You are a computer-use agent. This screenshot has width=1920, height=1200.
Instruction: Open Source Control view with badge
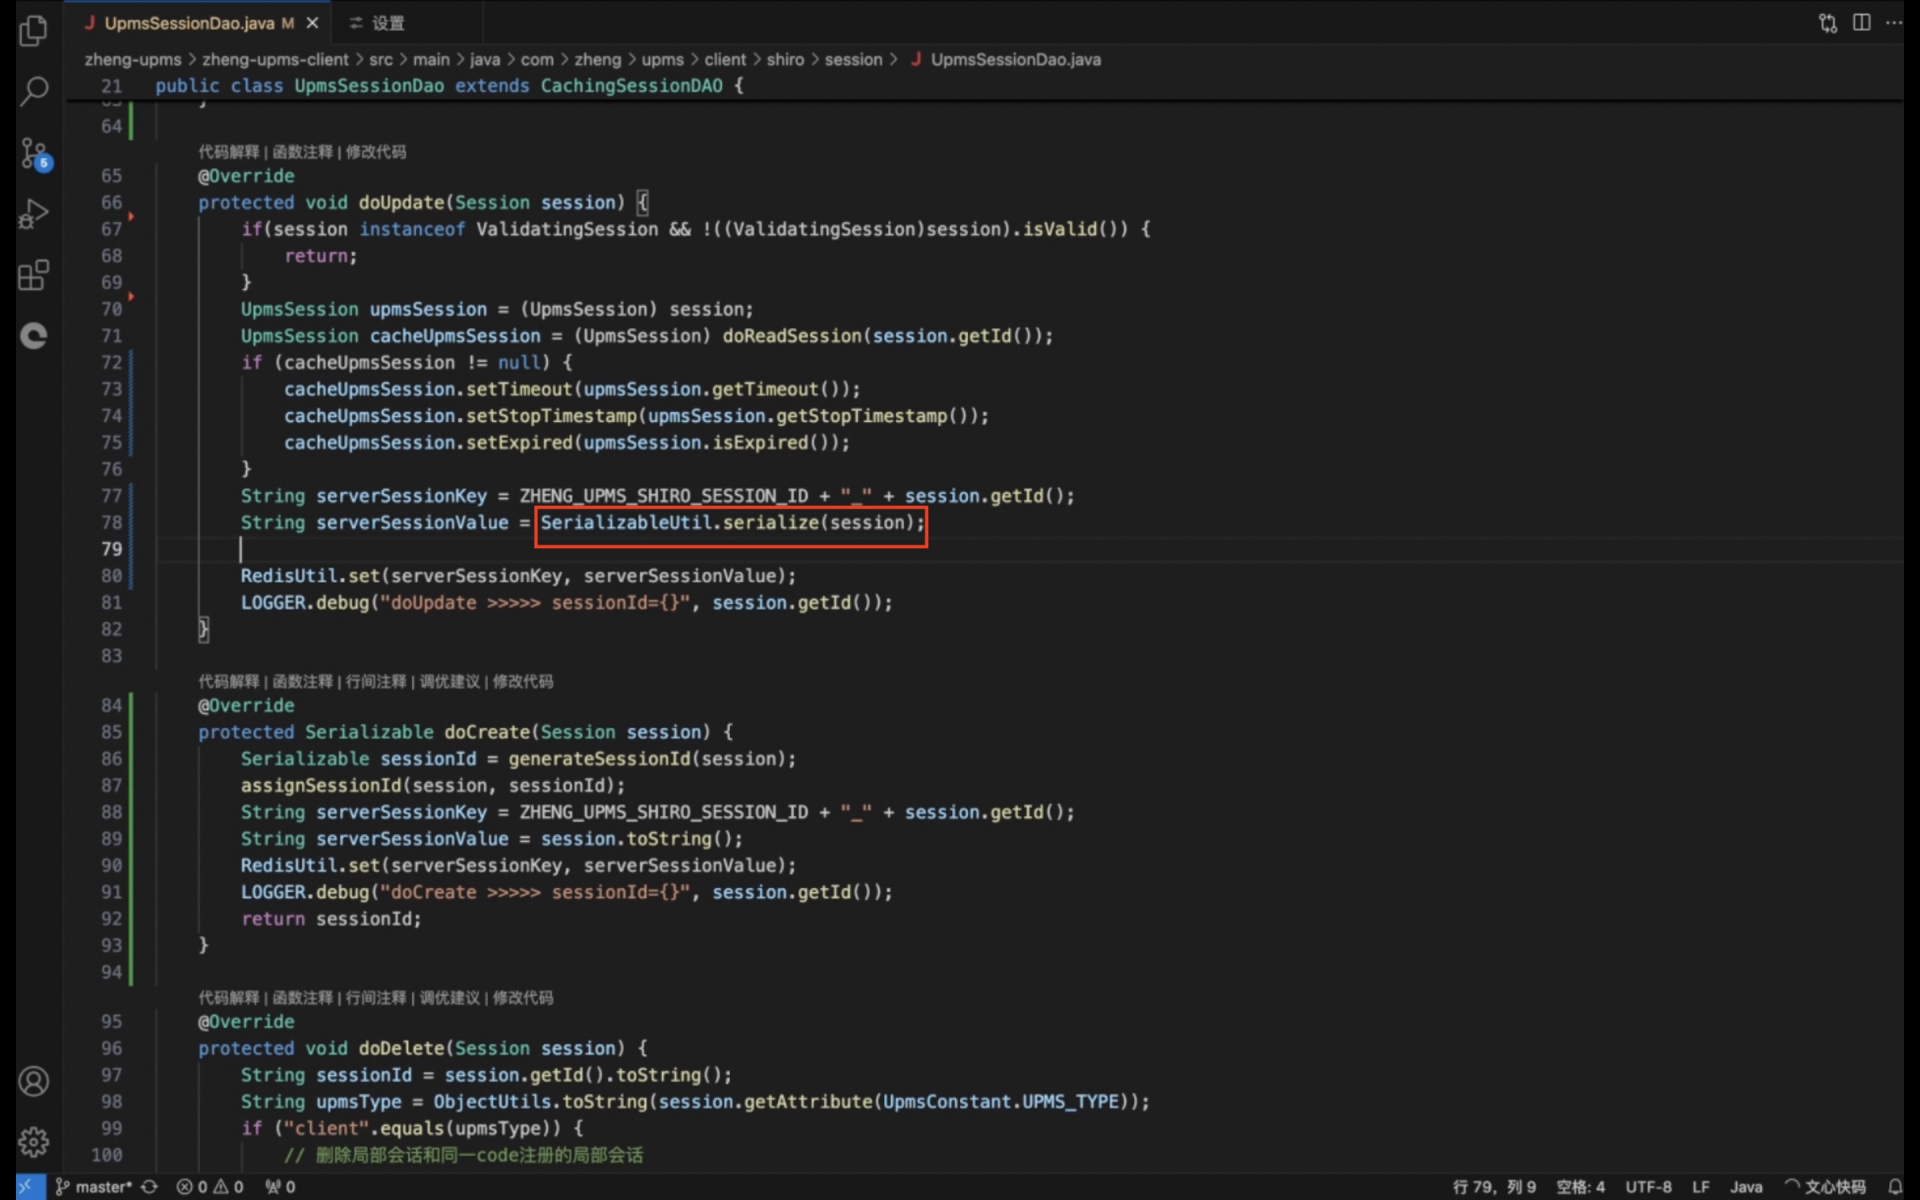[x=33, y=153]
